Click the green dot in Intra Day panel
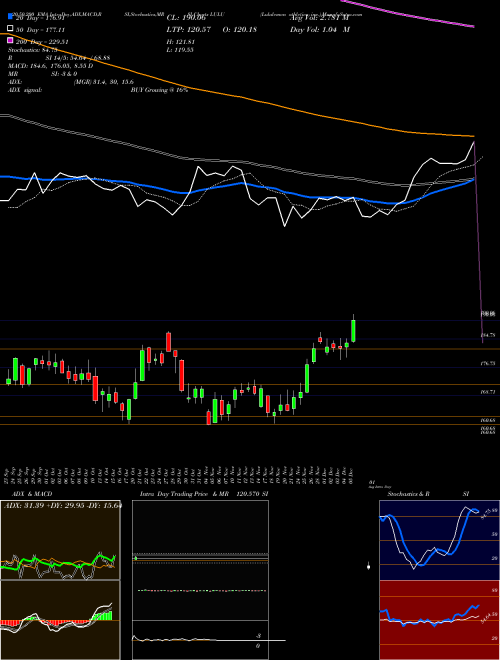This screenshot has width=500, height=660. [x=136, y=558]
